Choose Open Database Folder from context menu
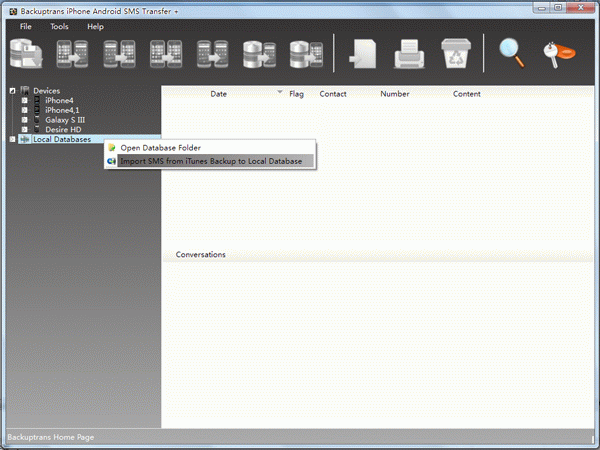Viewport: 600px width, 450px height. 210,148
